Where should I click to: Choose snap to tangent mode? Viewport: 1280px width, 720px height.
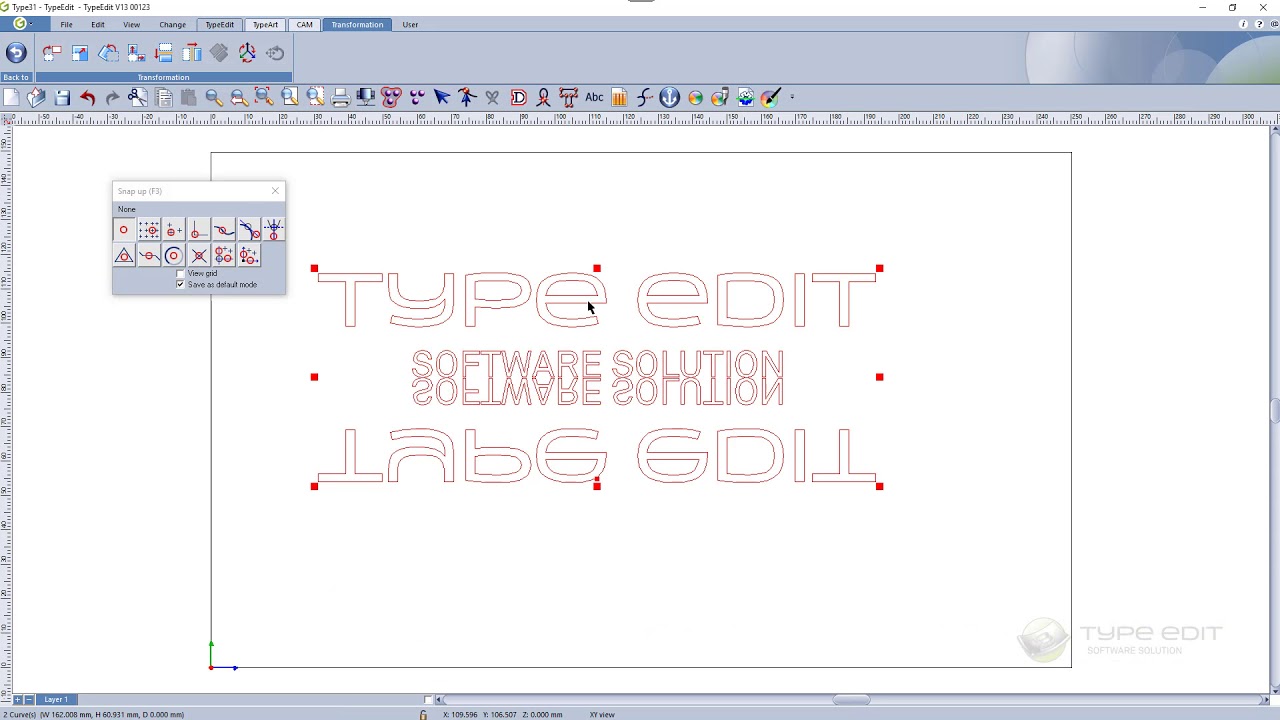pos(248,231)
